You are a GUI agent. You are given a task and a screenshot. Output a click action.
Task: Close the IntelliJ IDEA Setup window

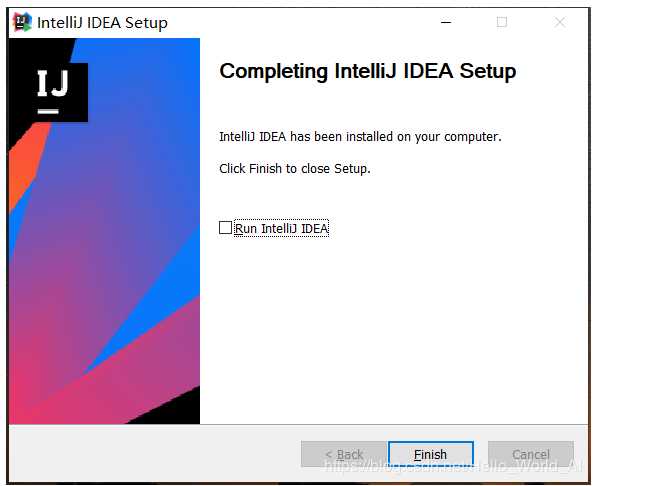click(560, 22)
